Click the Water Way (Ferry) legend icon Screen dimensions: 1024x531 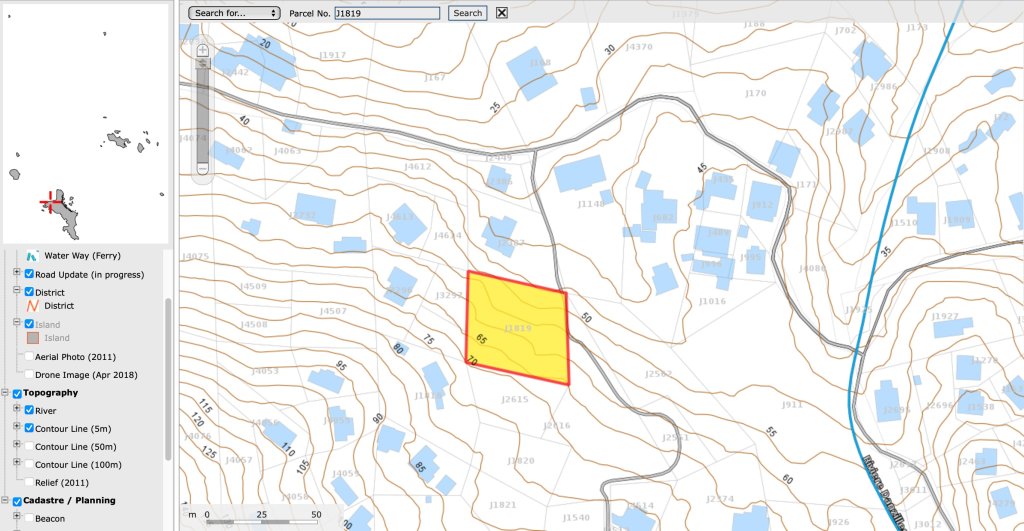32,256
